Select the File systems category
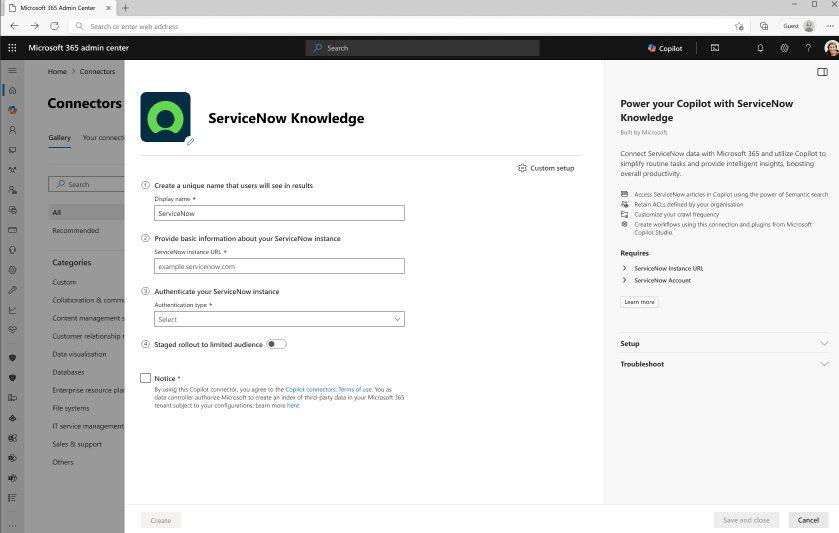Image resolution: width=839 pixels, height=533 pixels. (71, 408)
